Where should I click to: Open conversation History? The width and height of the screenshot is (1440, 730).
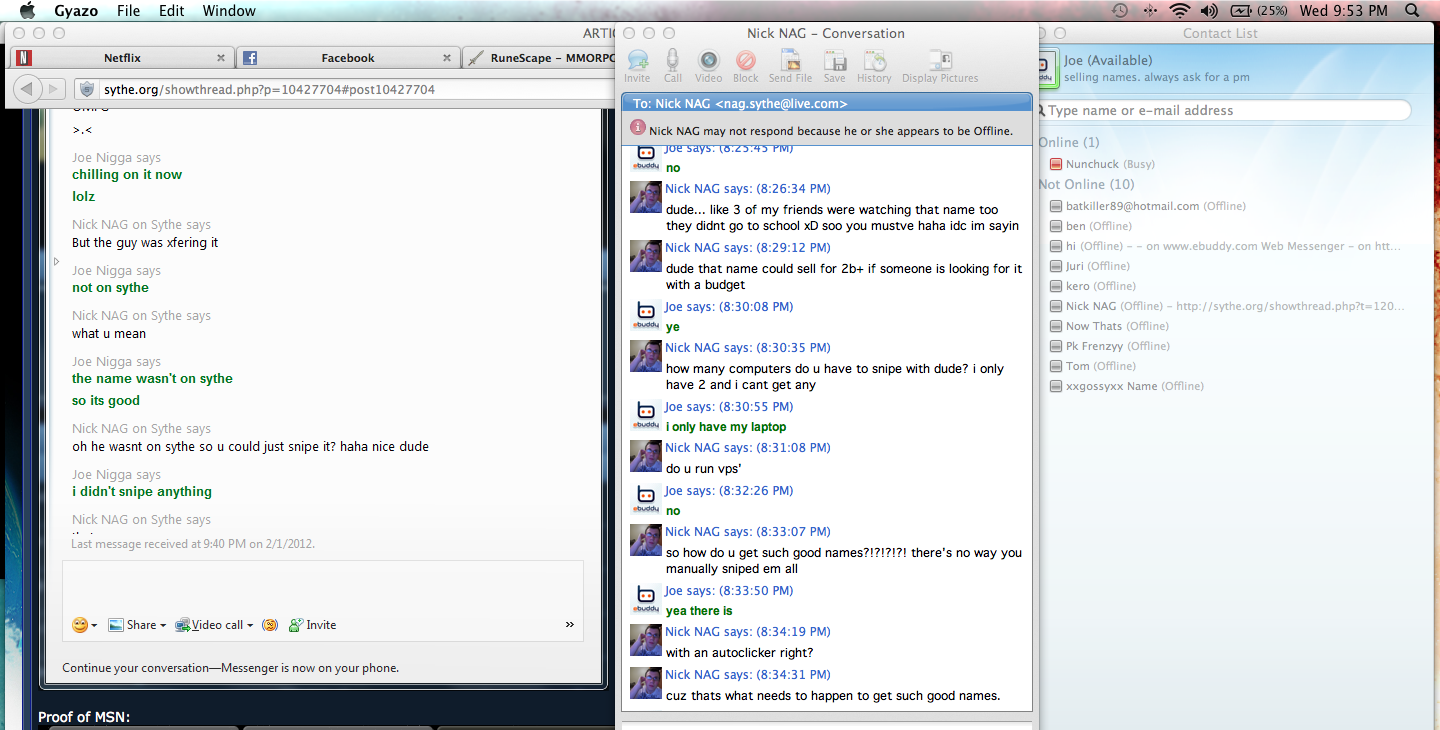pos(874,66)
